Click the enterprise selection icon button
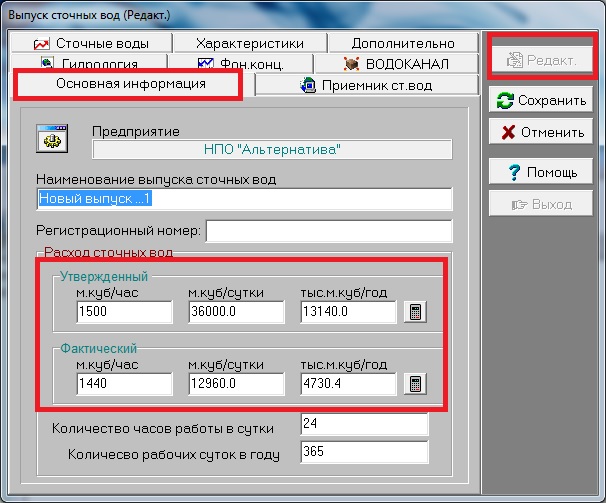 tap(50, 139)
